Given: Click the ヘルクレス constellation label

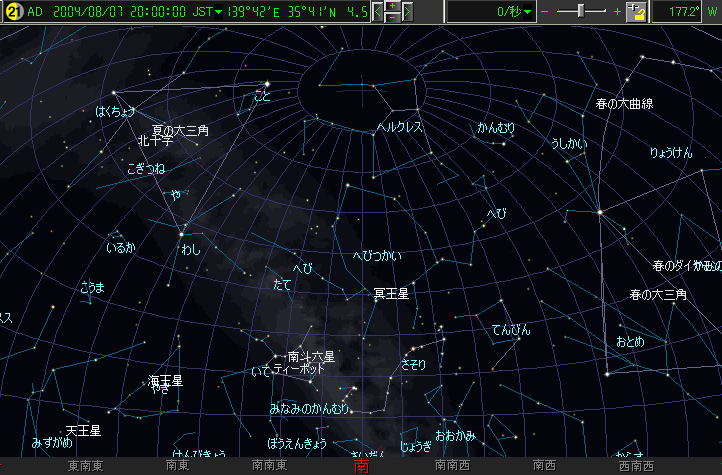Looking at the screenshot, I should pos(399,128).
